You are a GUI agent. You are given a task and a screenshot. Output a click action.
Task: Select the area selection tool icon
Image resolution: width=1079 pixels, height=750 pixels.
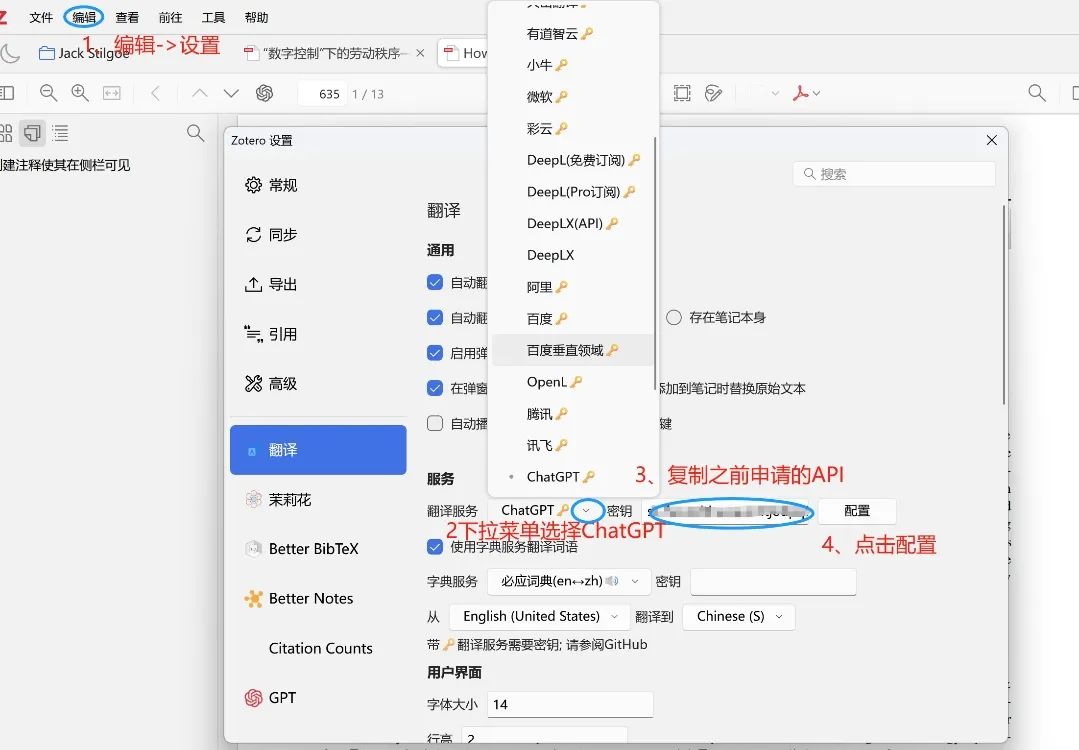(x=682, y=93)
